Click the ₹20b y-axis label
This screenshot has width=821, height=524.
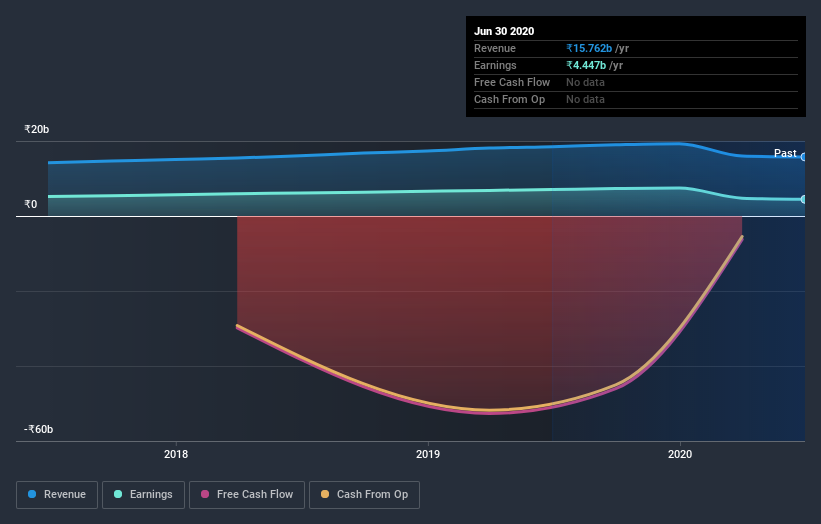pyautogui.click(x=37, y=129)
